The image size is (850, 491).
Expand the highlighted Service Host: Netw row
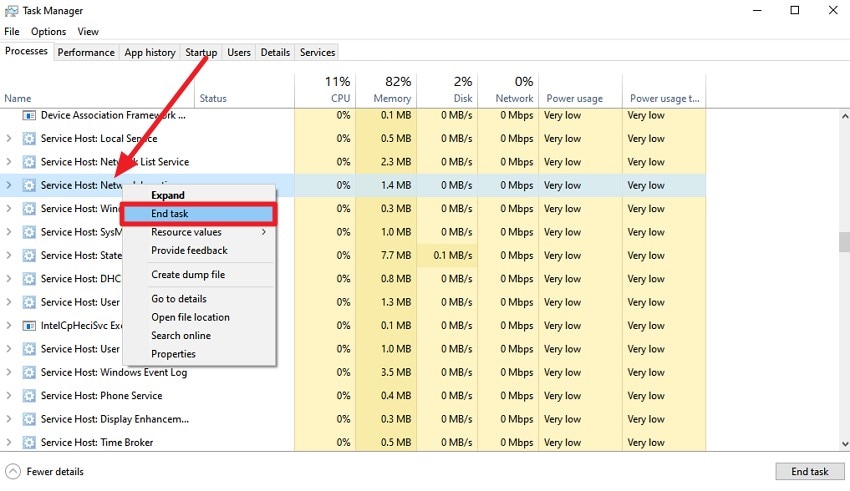pyautogui.click(x=9, y=185)
